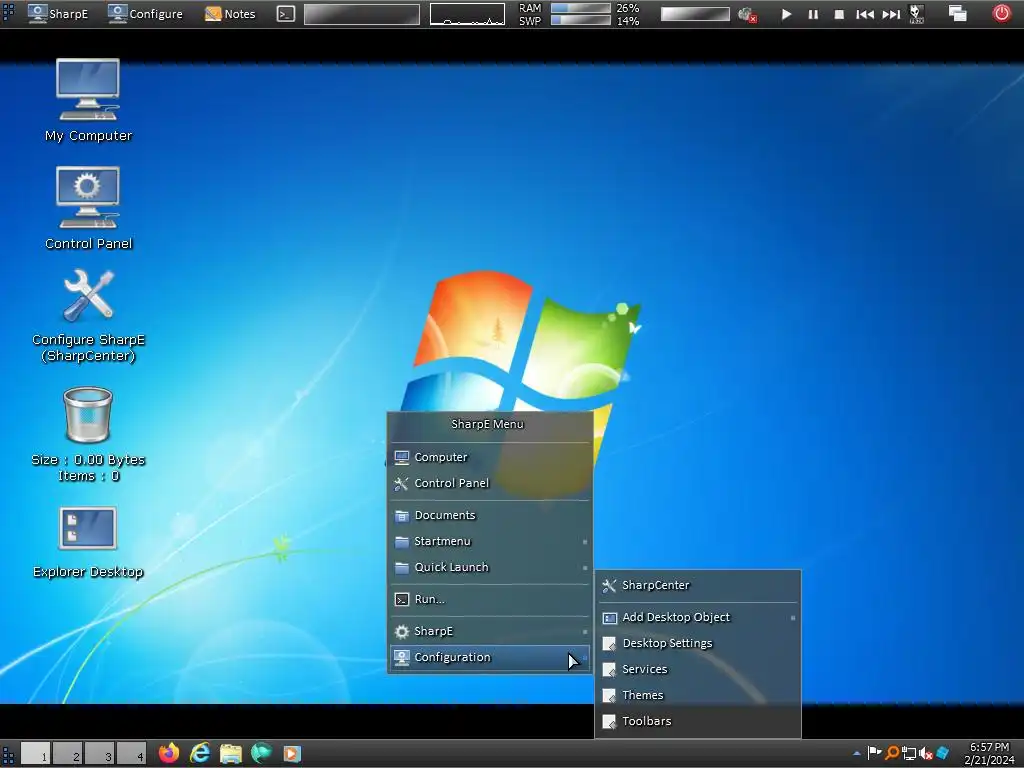Image resolution: width=1024 pixels, height=768 pixels.
Task: Click the command input box in top bar
Action: pos(362,14)
